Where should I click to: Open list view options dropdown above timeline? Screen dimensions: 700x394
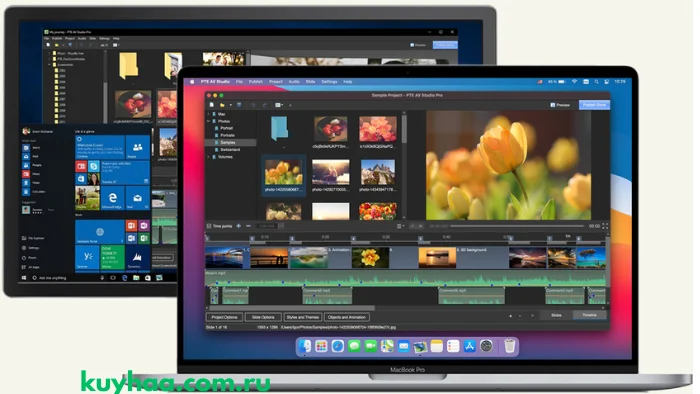pos(400,226)
